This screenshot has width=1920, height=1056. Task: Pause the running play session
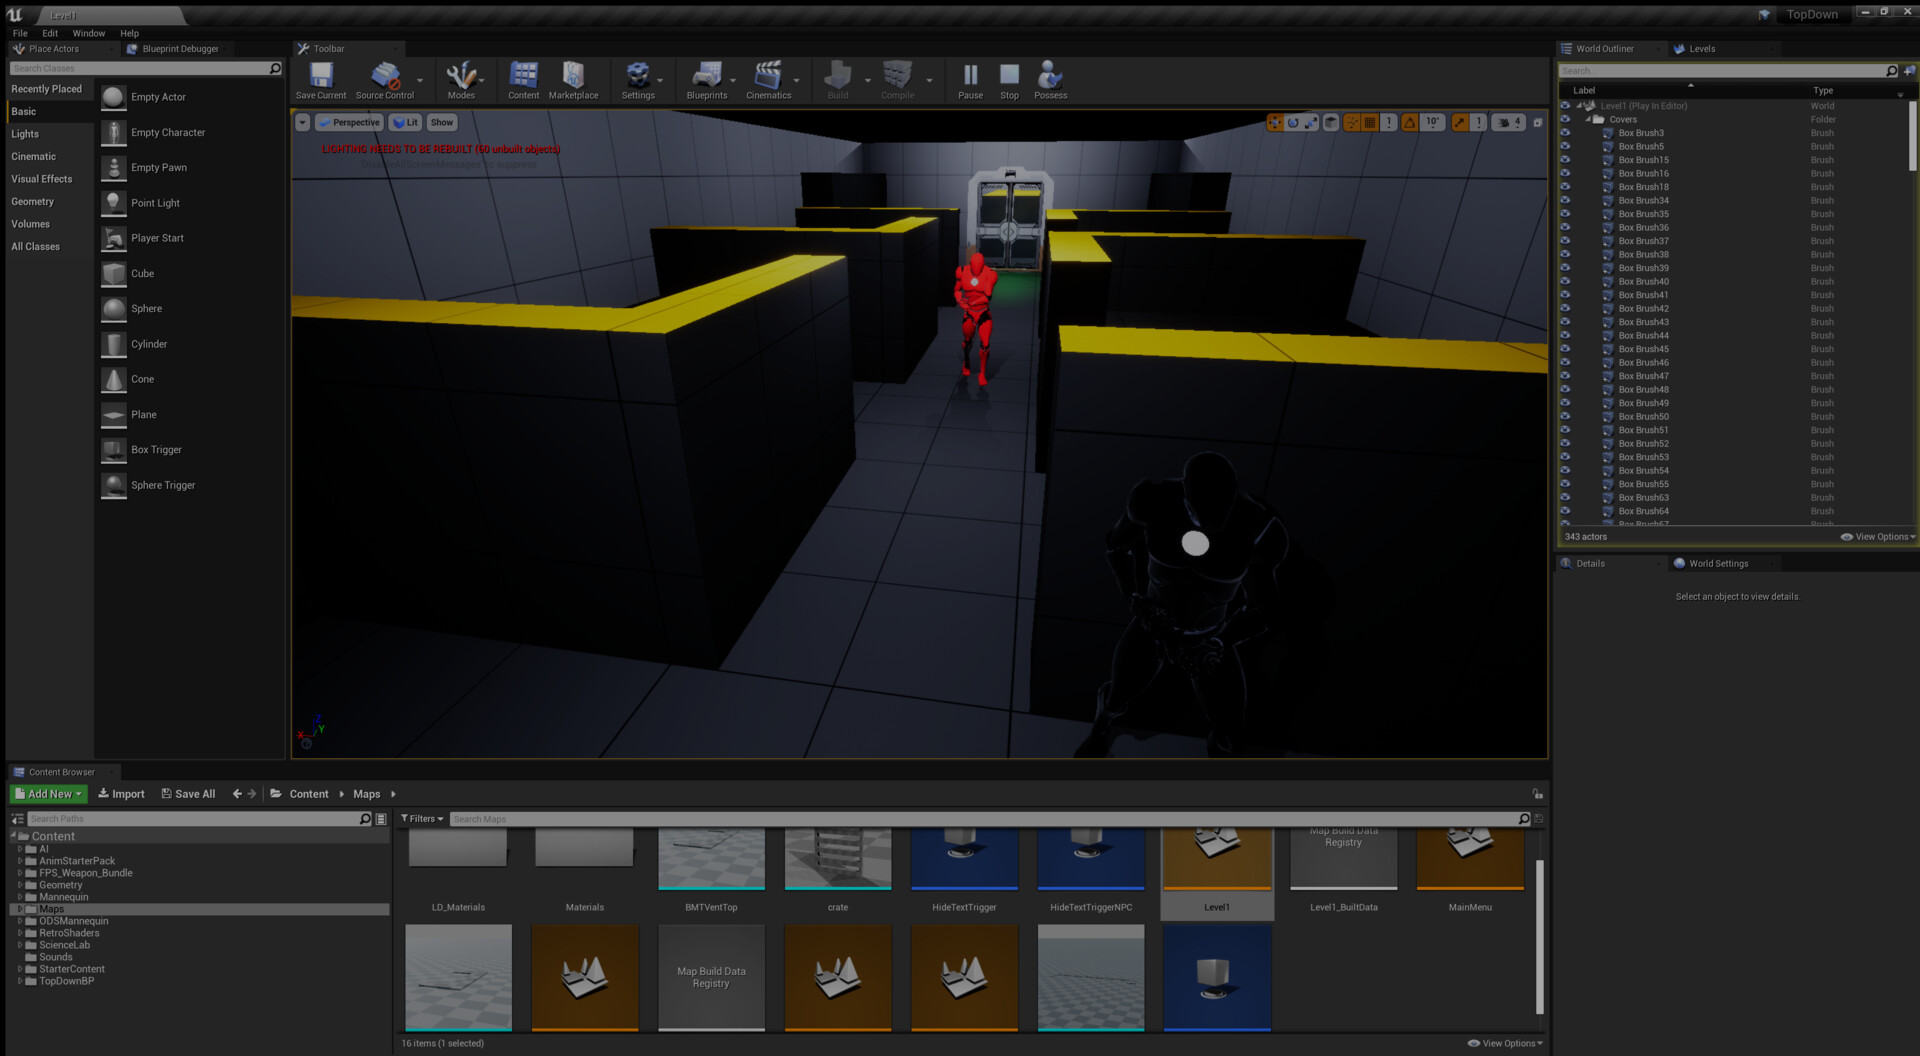970,80
